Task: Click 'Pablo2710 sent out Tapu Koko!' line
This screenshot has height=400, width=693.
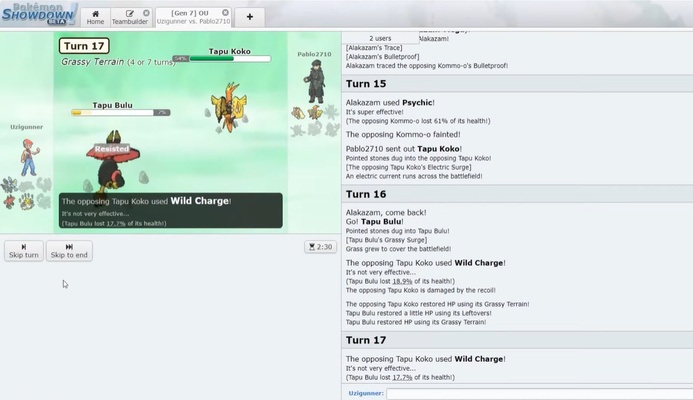Action: coord(404,149)
